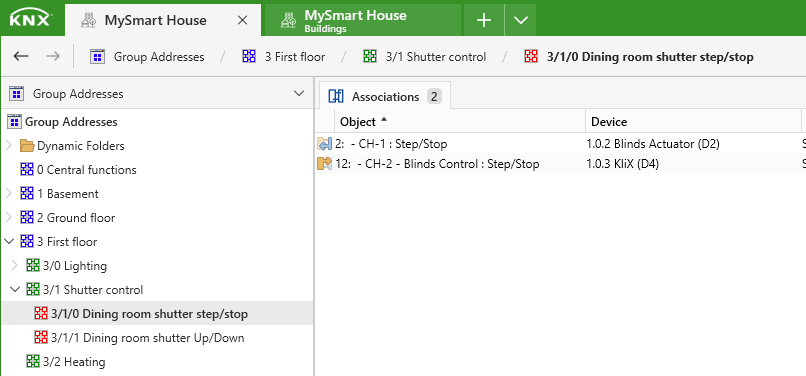Click red icon of 3/1/1 address
Screen dimensions: 806x376
tap(41, 337)
